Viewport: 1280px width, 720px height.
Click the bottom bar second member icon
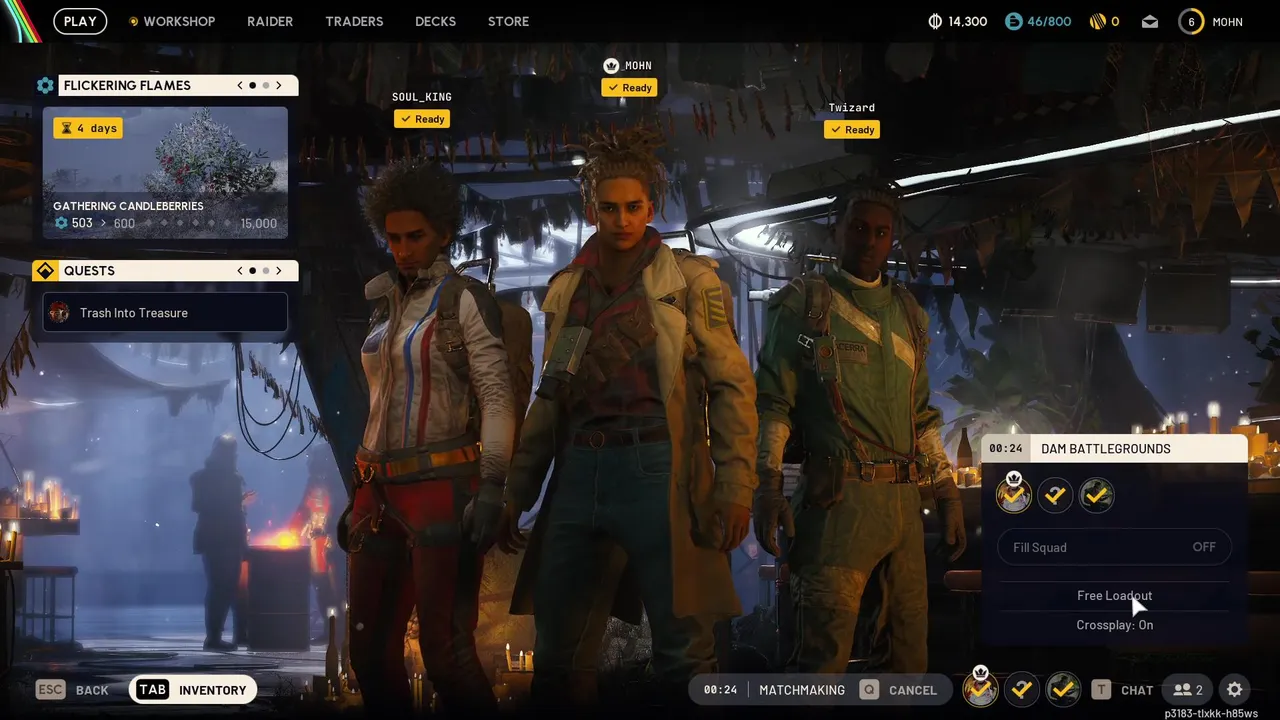1021,689
